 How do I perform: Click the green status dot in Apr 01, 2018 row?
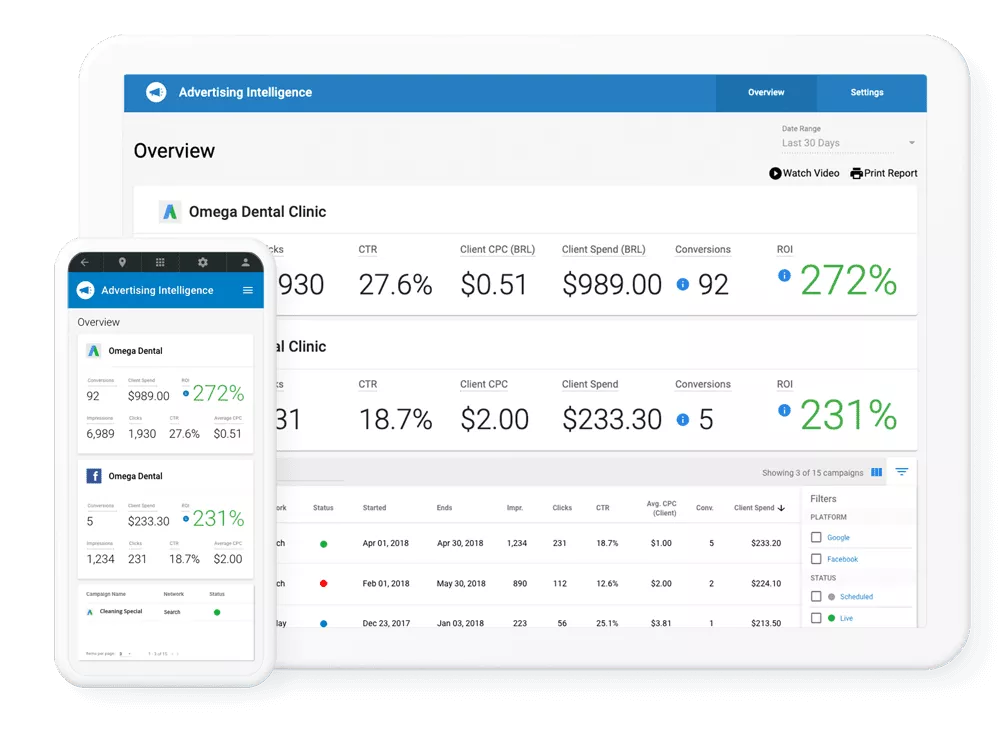tap(323, 544)
